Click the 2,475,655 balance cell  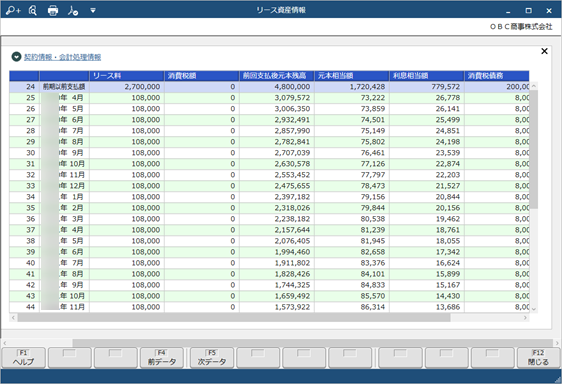(x=277, y=186)
